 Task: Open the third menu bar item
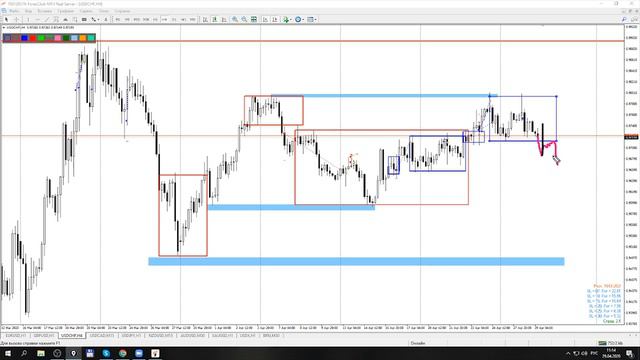(x=44, y=11)
